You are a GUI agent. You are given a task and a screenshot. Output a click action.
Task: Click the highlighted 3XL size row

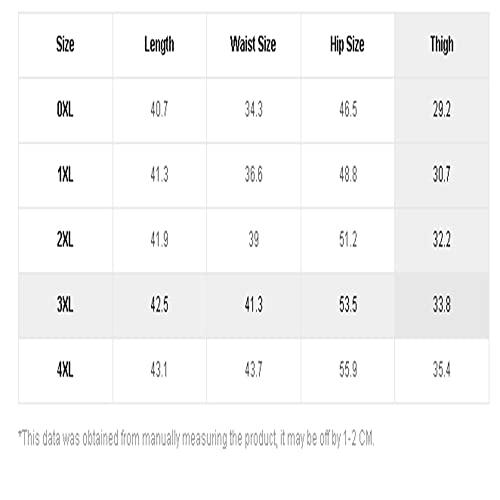[x=254, y=305]
